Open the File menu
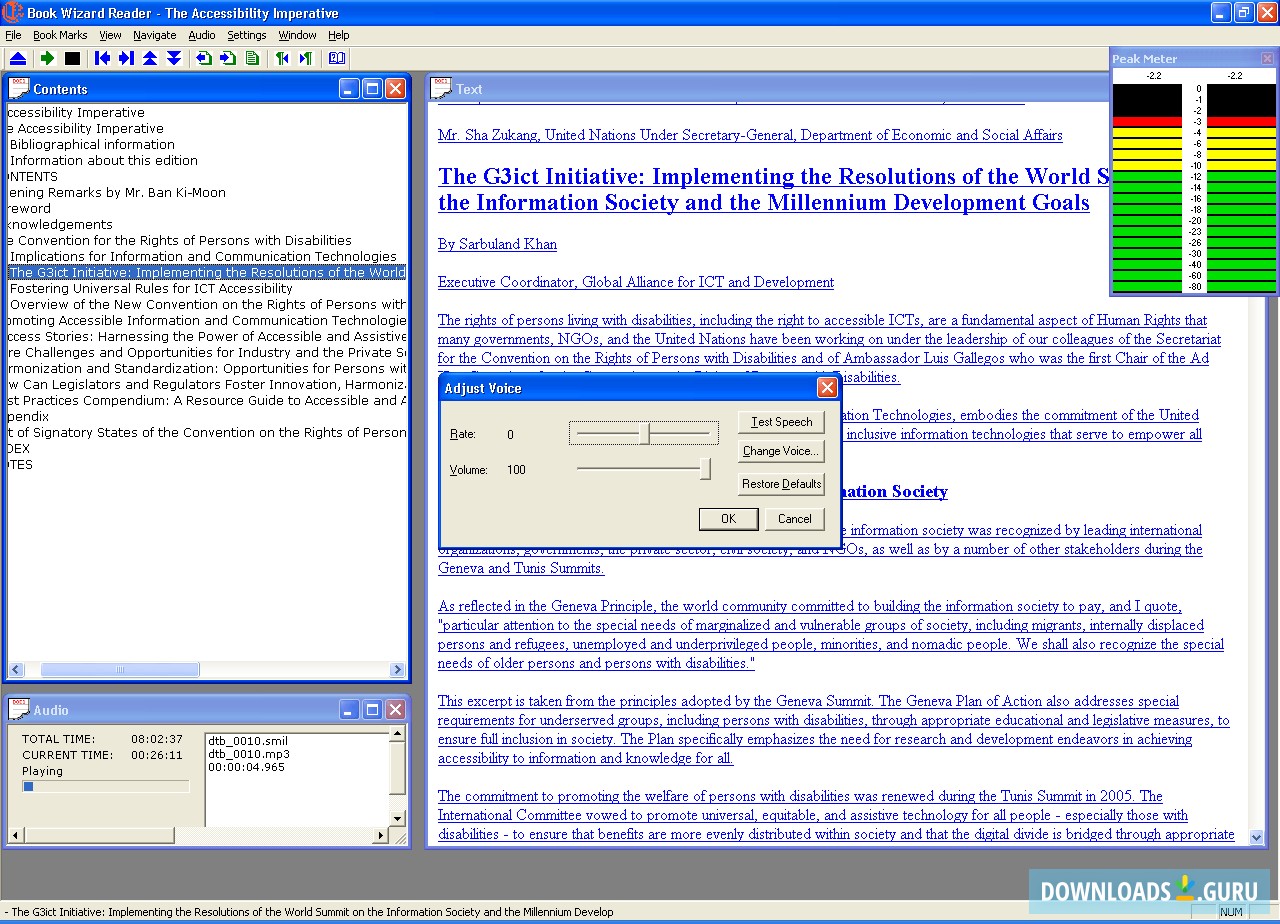The height and width of the screenshot is (924, 1280). click(13, 35)
